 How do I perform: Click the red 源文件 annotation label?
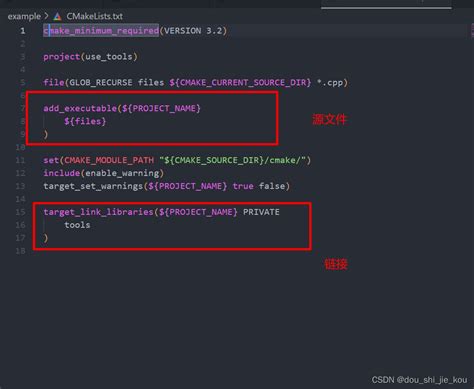pos(330,119)
